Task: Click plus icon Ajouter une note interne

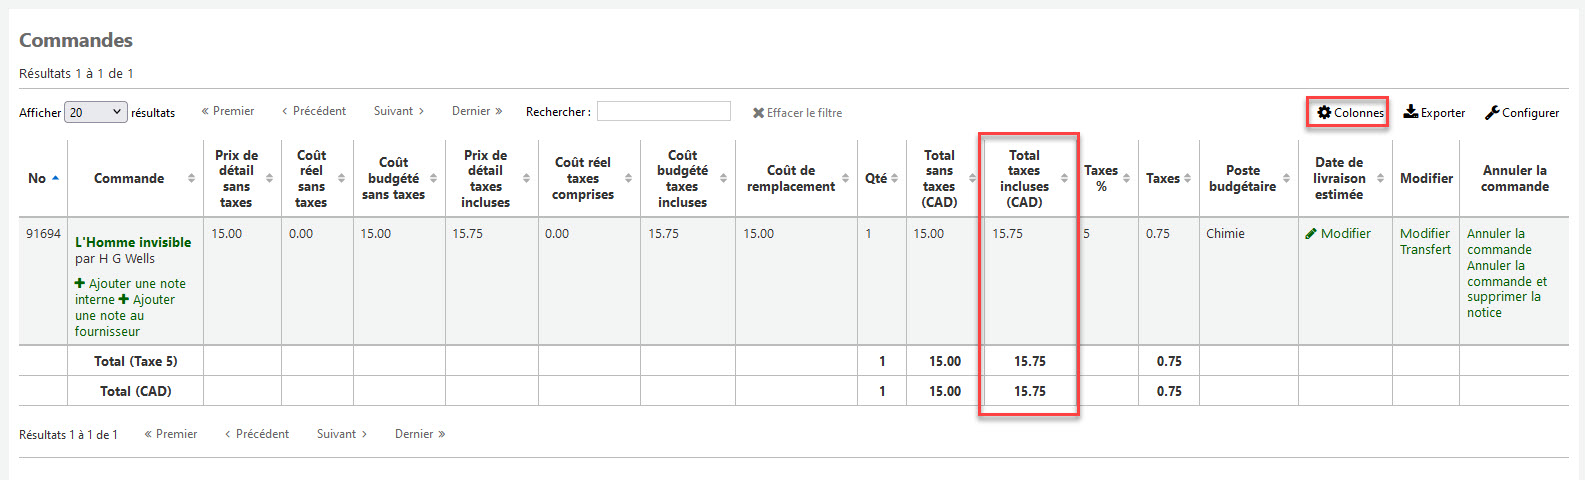Action: pos(80,283)
